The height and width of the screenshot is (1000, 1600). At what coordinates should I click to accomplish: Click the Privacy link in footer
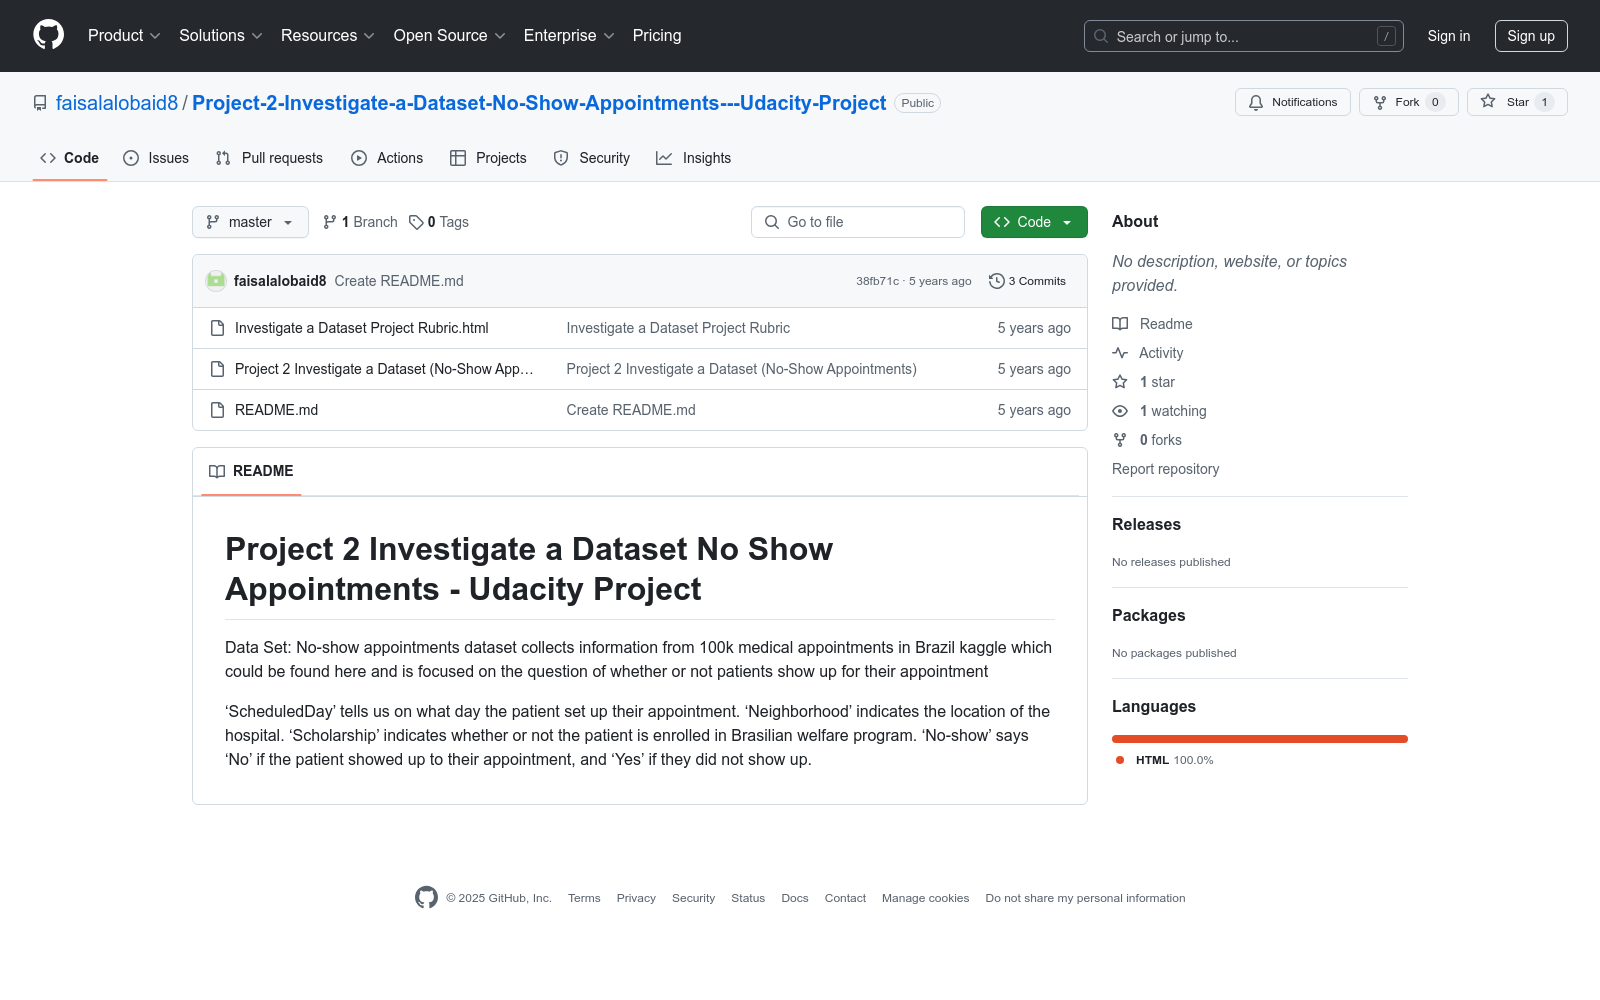pos(636,898)
